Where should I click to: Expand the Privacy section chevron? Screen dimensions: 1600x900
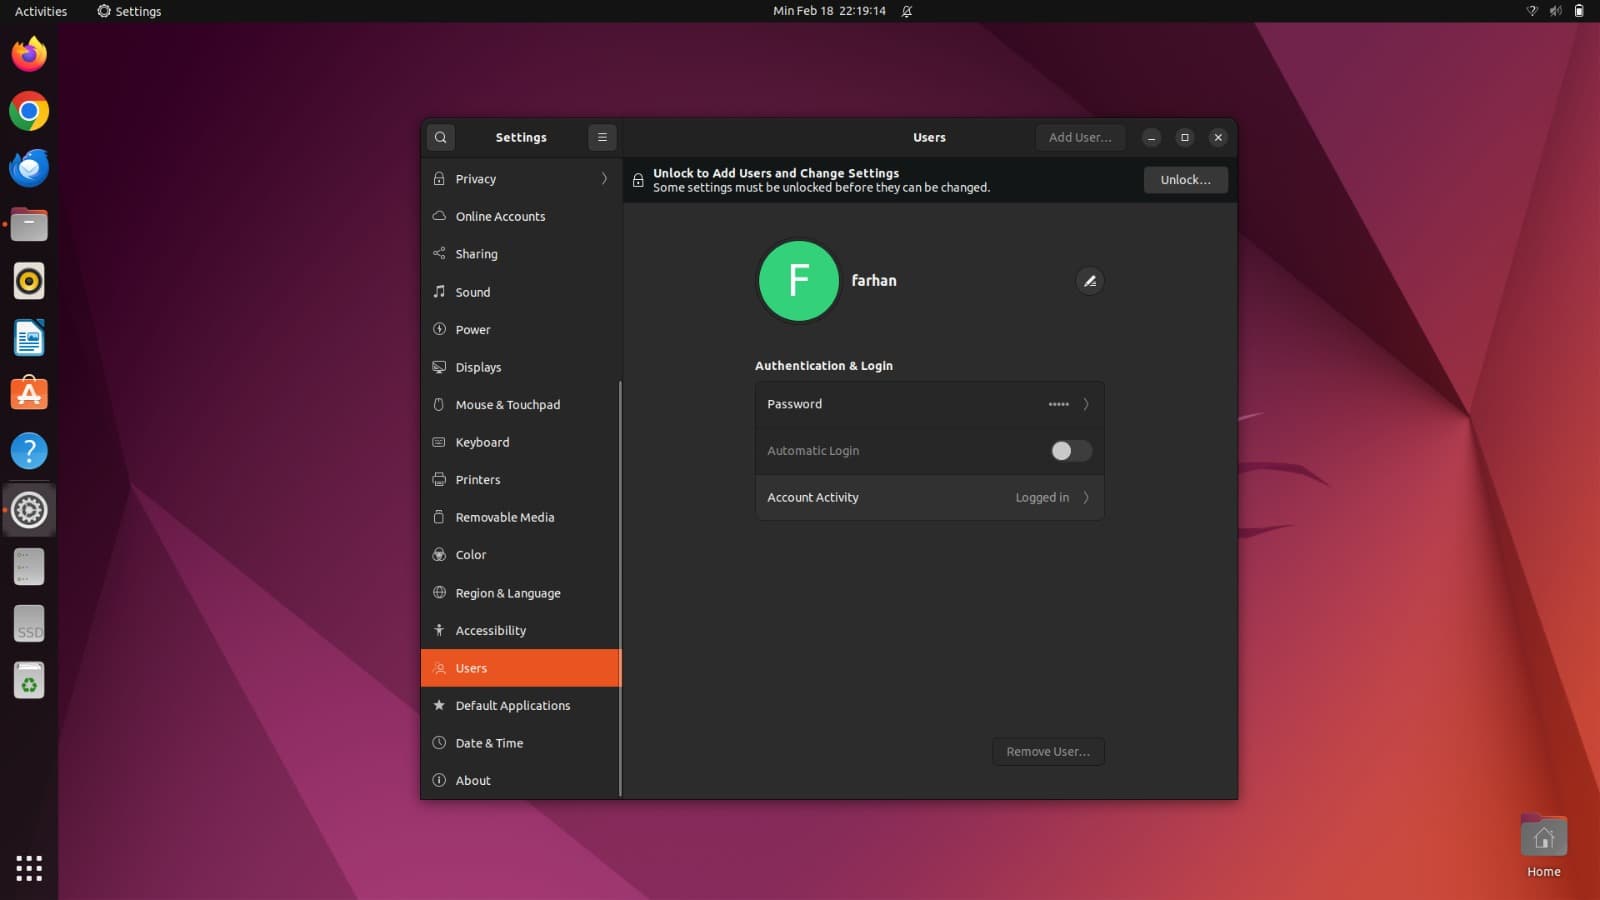click(x=604, y=179)
